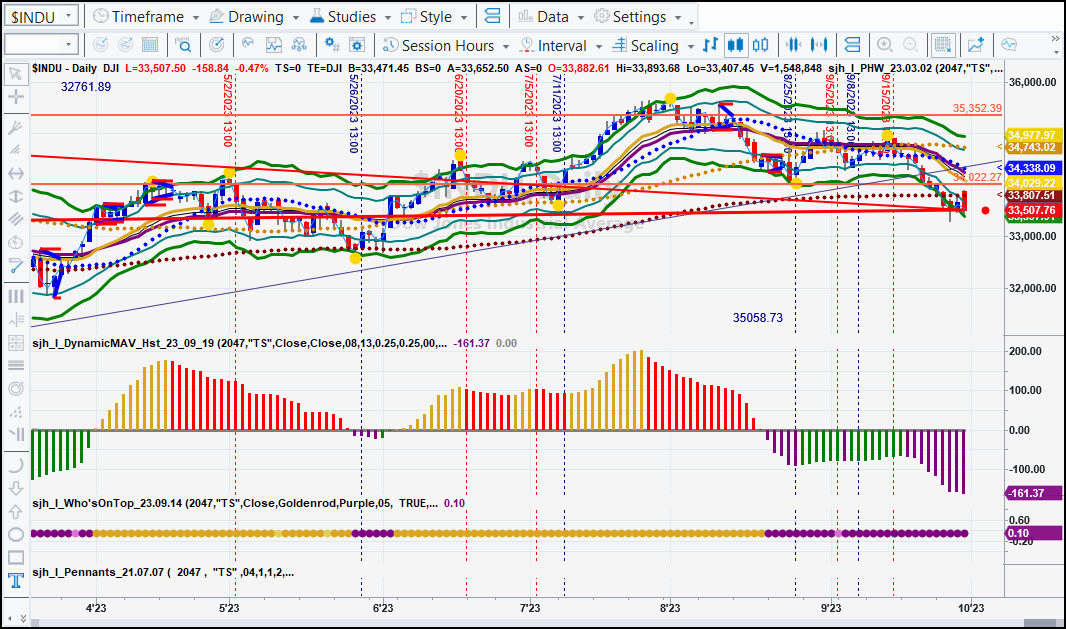Click the chart window with line icon

(x=273, y=46)
